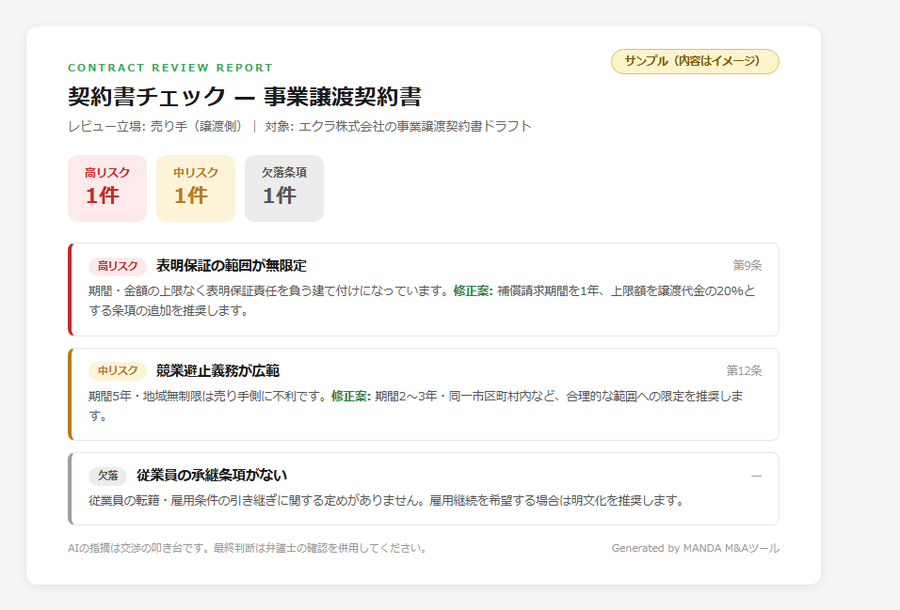Image resolution: width=900 pixels, height=610 pixels.
Task: Open the 競業避止義務が広範 finding heading
Action: tap(218, 371)
